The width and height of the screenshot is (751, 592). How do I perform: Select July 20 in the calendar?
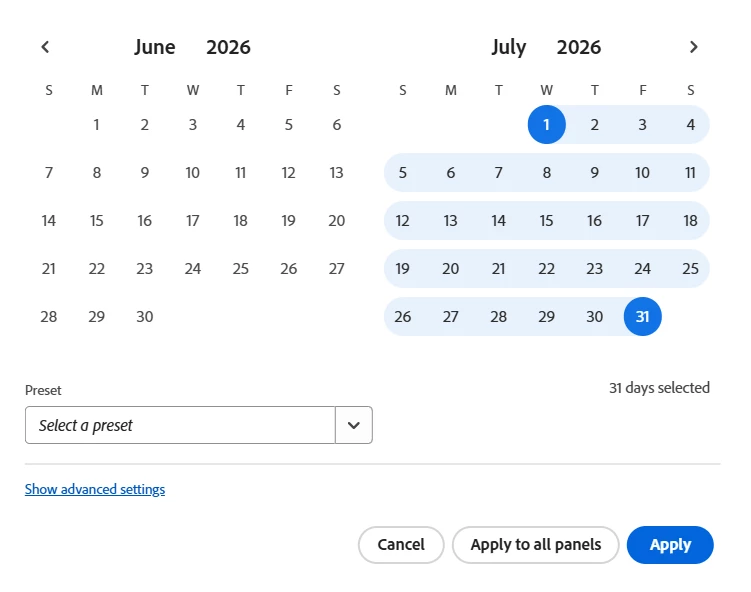[x=451, y=269]
